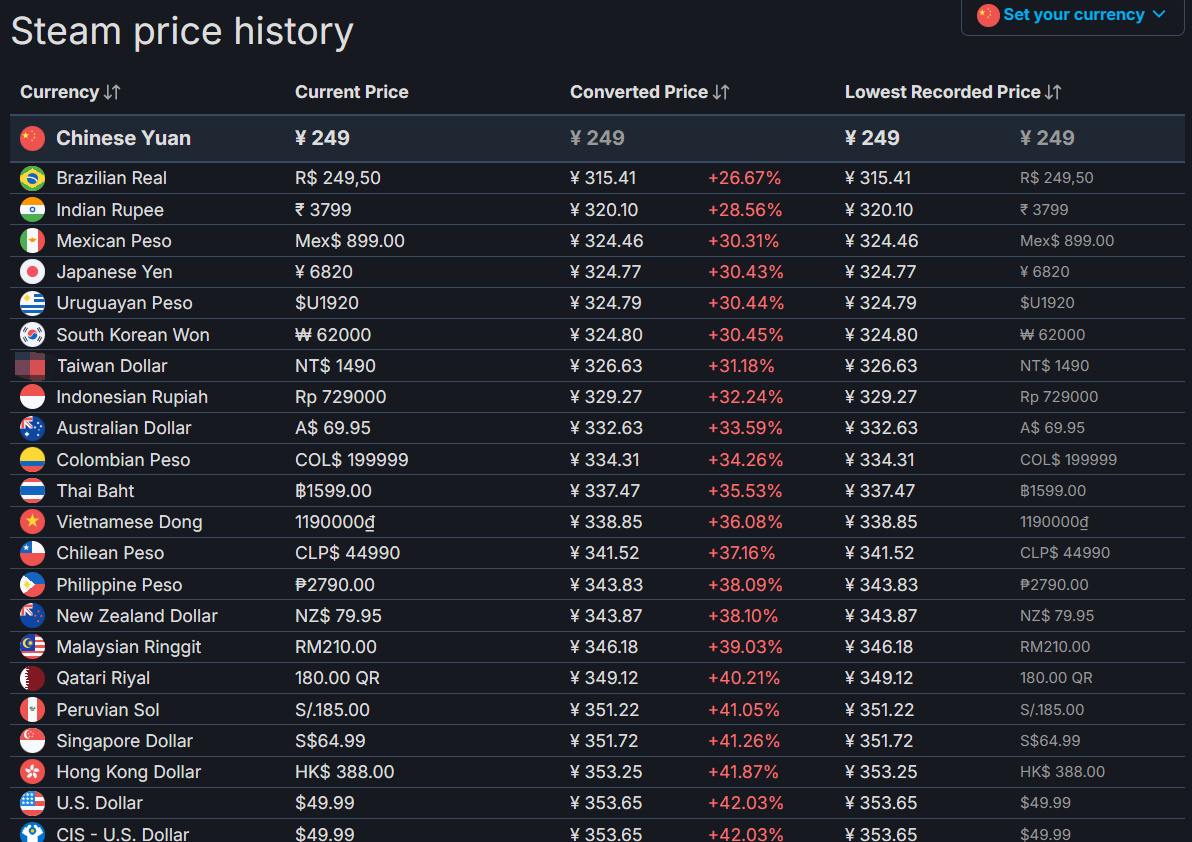Click the Chilean Peso flag icon
This screenshot has width=1192, height=842.
(x=32, y=553)
